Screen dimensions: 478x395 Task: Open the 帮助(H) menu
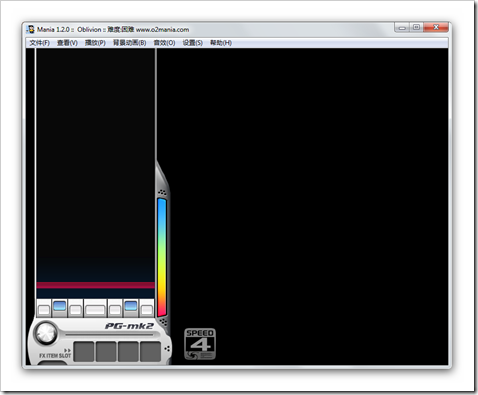[221, 43]
